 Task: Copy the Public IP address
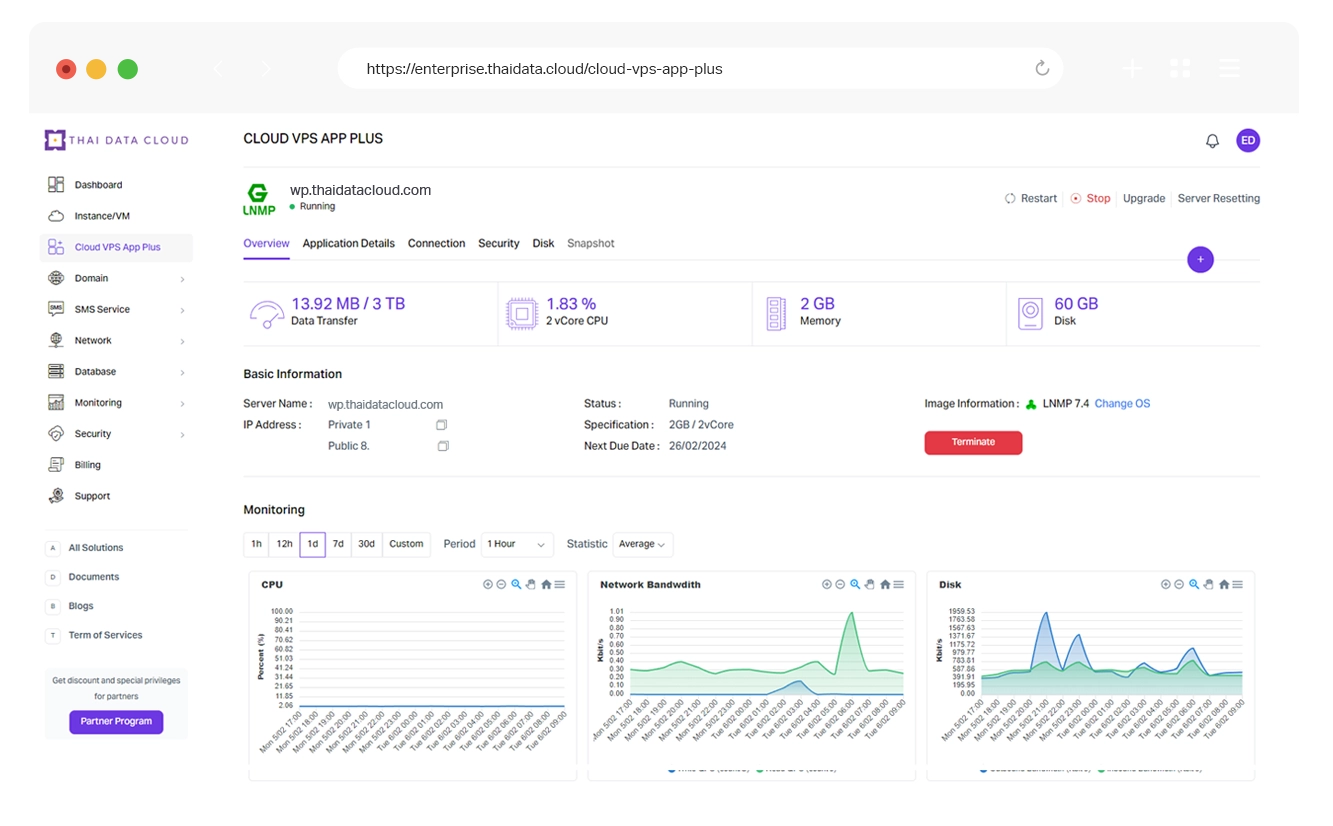point(443,446)
